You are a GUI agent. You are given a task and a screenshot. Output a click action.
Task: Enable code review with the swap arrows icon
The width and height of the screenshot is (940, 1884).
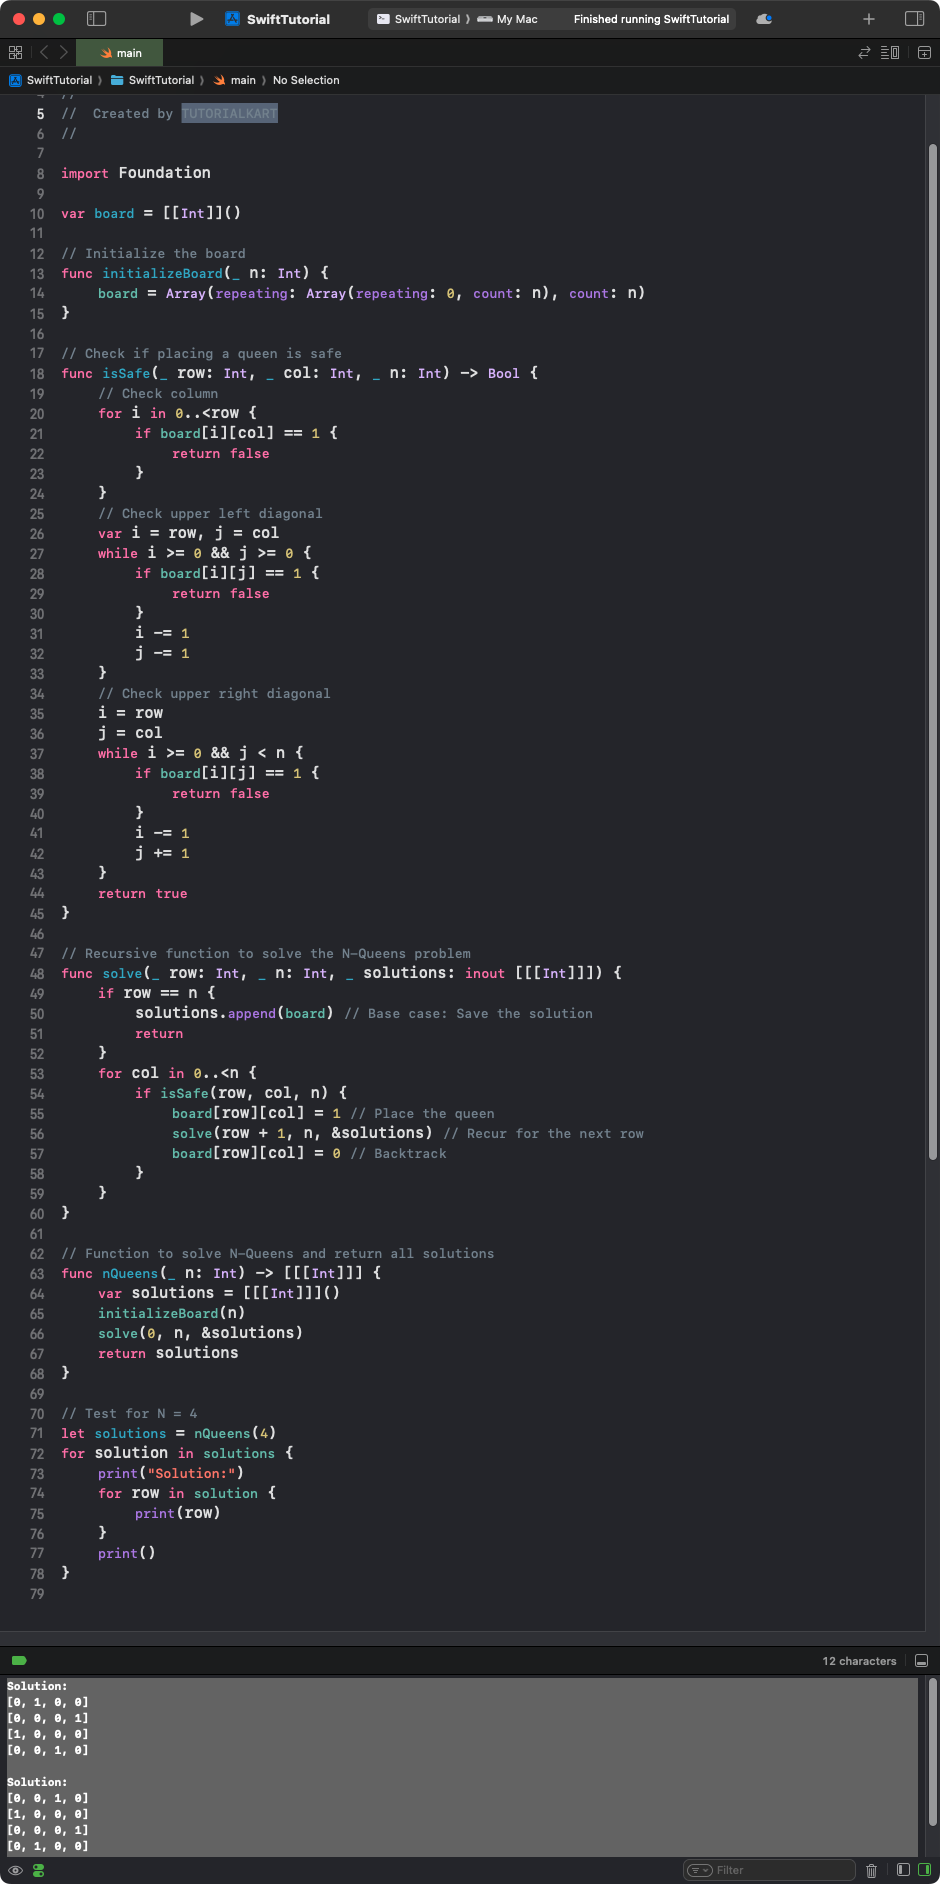[x=864, y=53]
